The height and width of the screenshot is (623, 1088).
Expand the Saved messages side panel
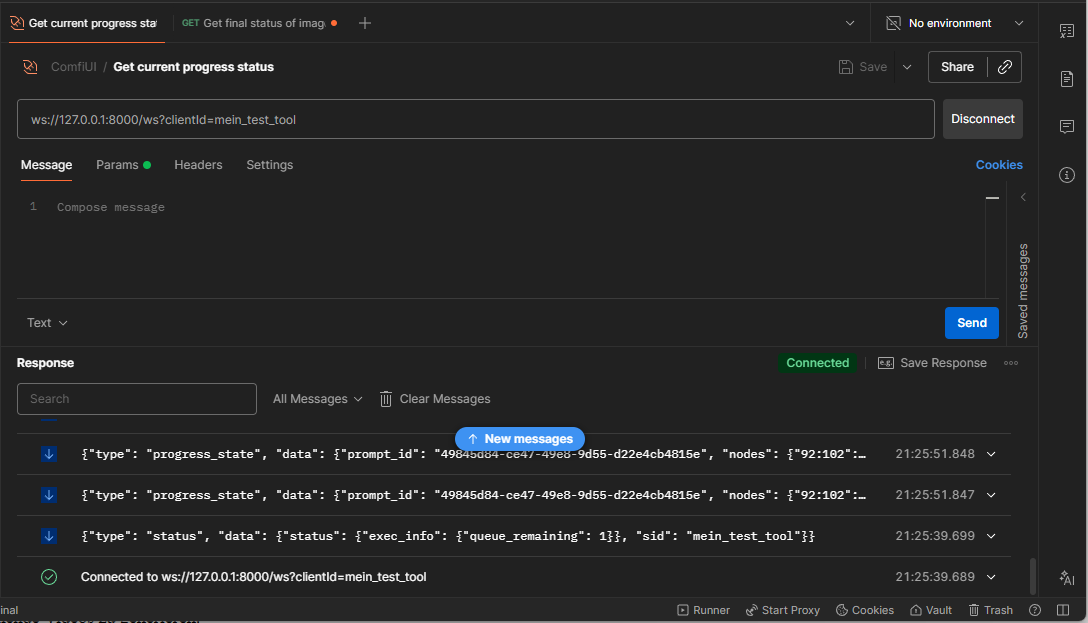(x=1023, y=198)
